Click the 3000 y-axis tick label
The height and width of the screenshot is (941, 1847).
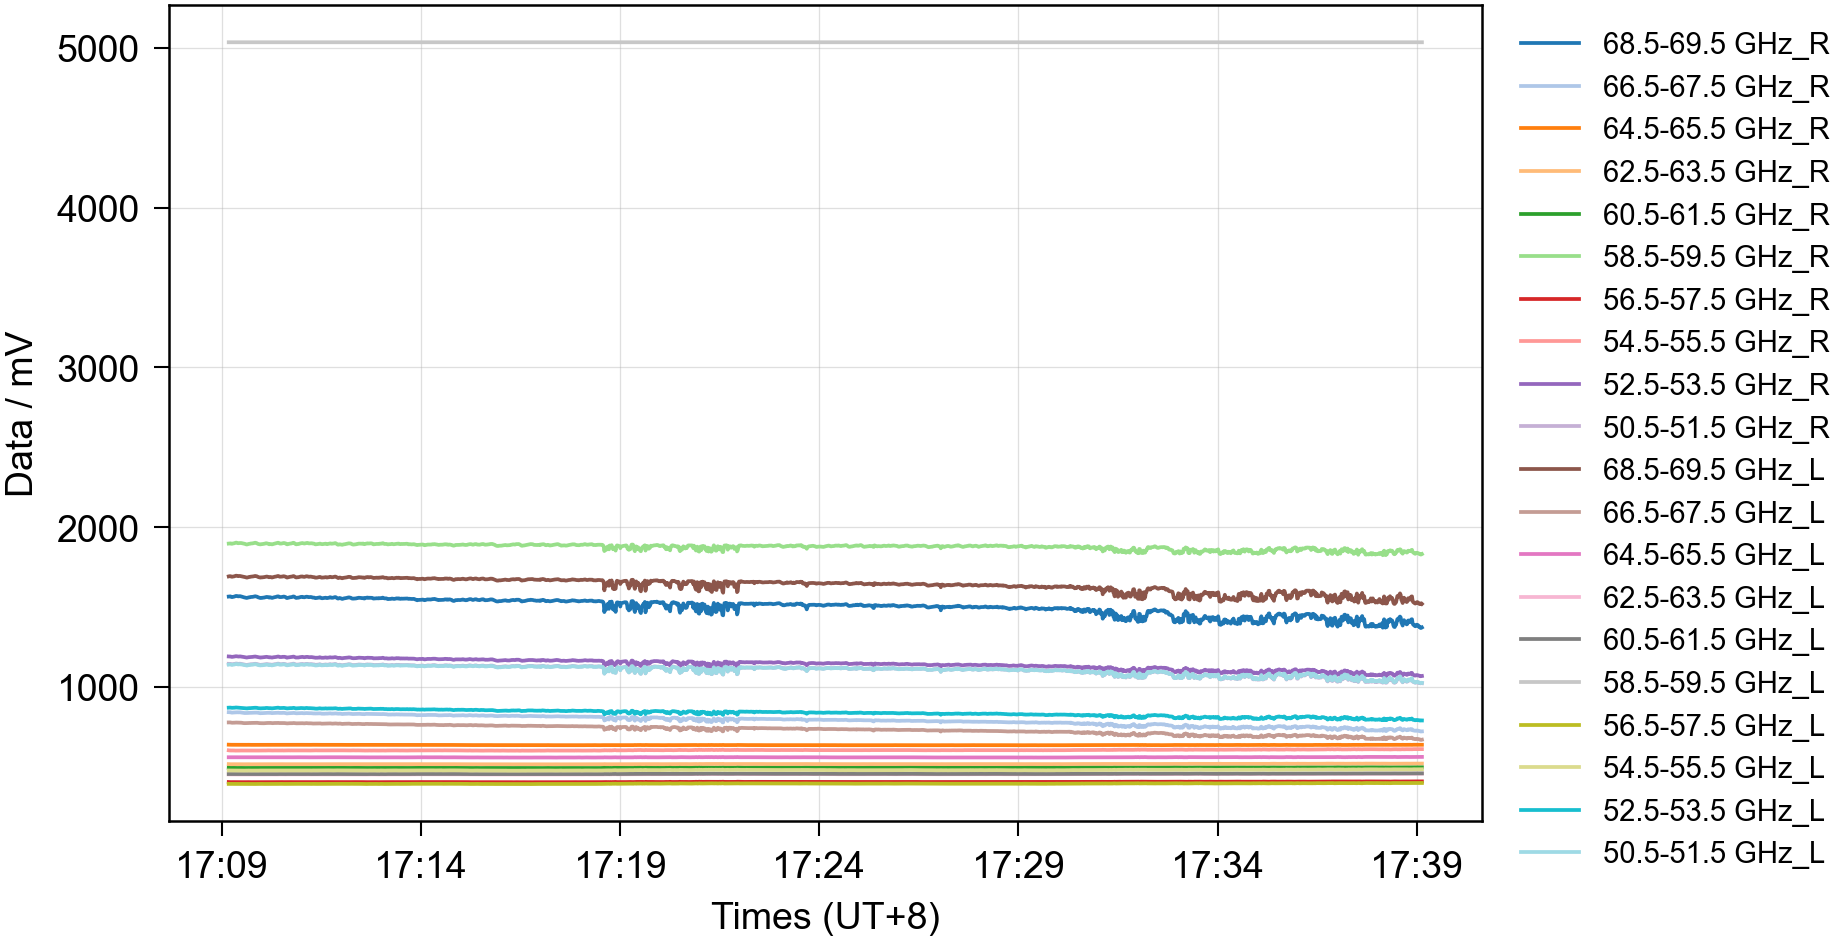click(x=98, y=369)
